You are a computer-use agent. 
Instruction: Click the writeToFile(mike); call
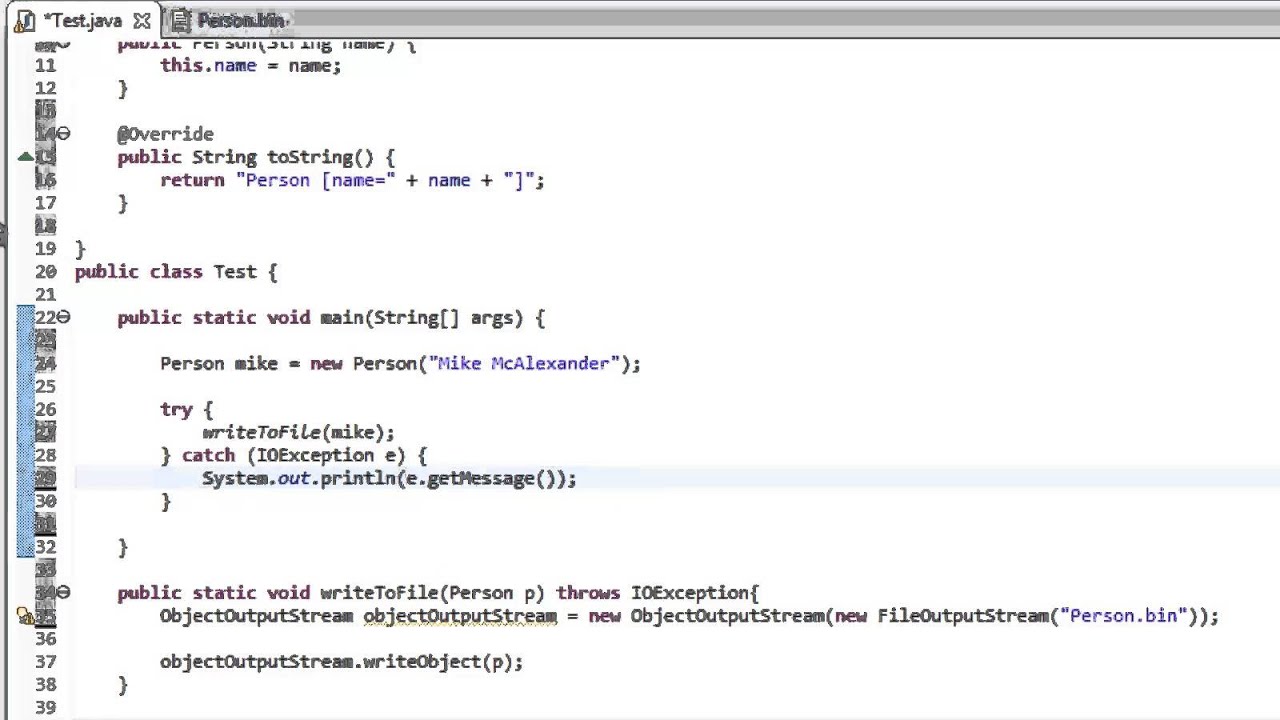pos(298,433)
